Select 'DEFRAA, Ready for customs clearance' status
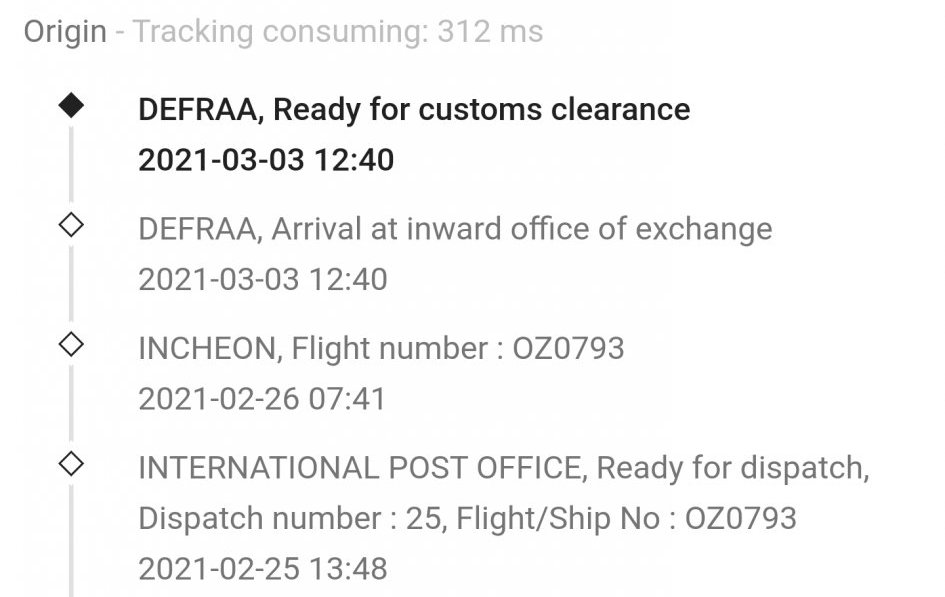This screenshot has width=945, height=597. point(414,110)
